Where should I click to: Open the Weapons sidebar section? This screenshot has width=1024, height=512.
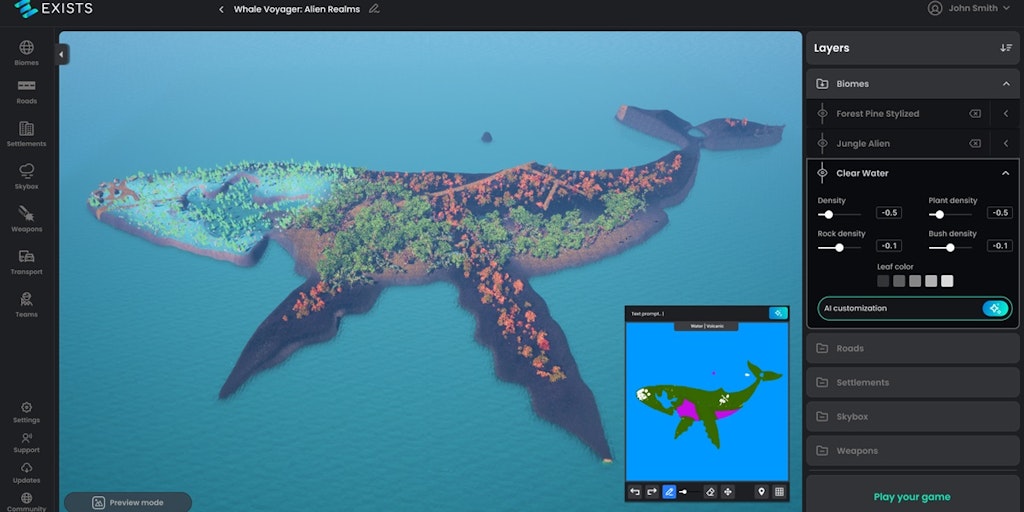[x=26, y=219]
